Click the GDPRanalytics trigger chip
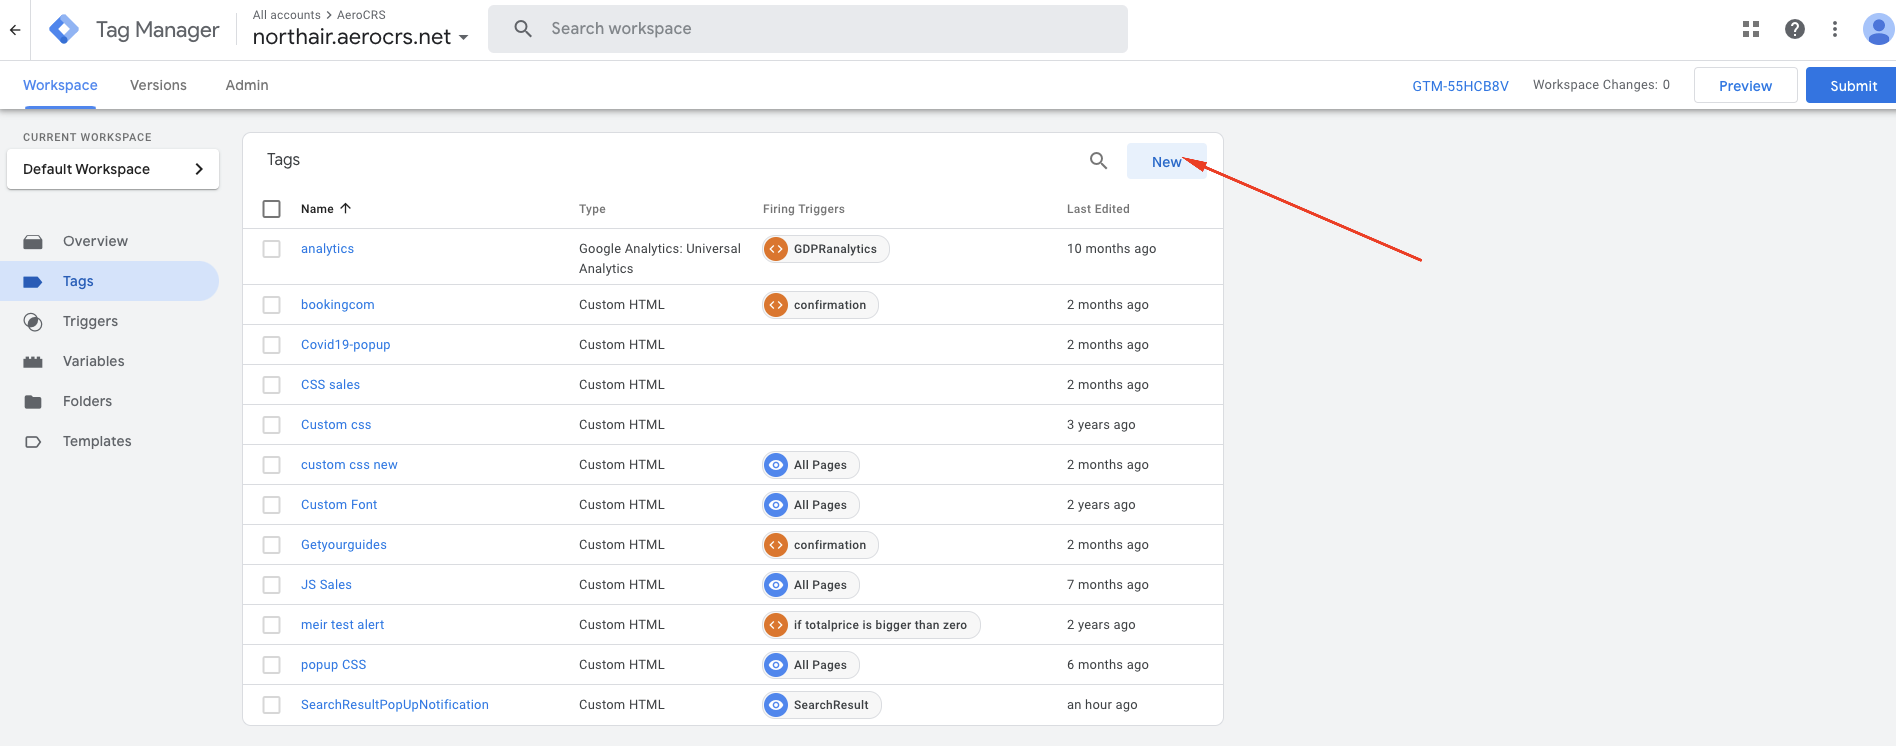Screen dimensions: 1896x746 (826, 249)
